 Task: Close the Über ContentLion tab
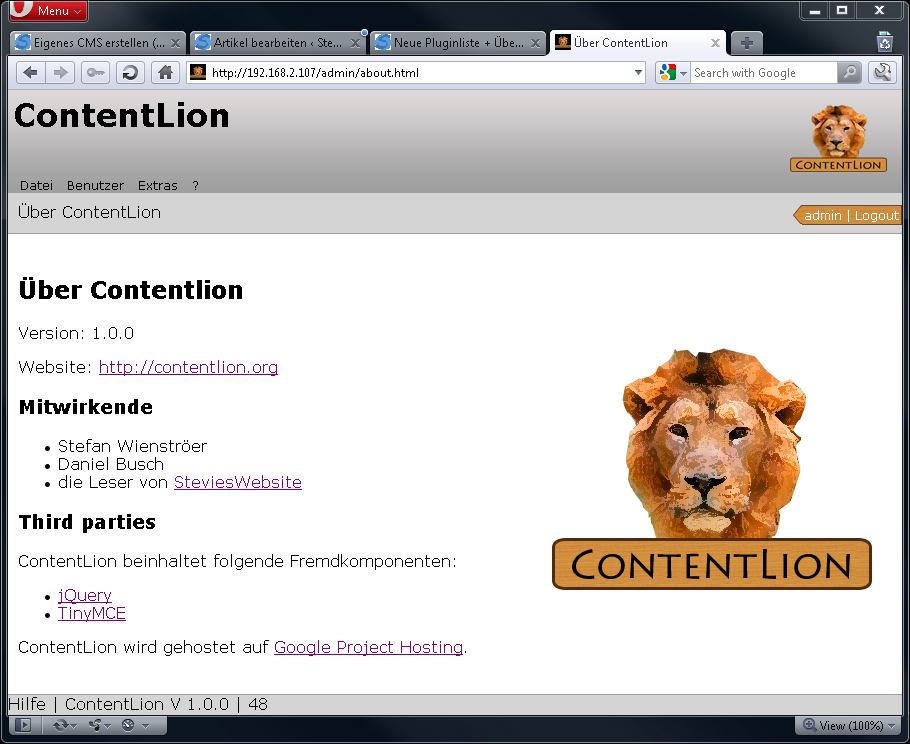coord(715,43)
